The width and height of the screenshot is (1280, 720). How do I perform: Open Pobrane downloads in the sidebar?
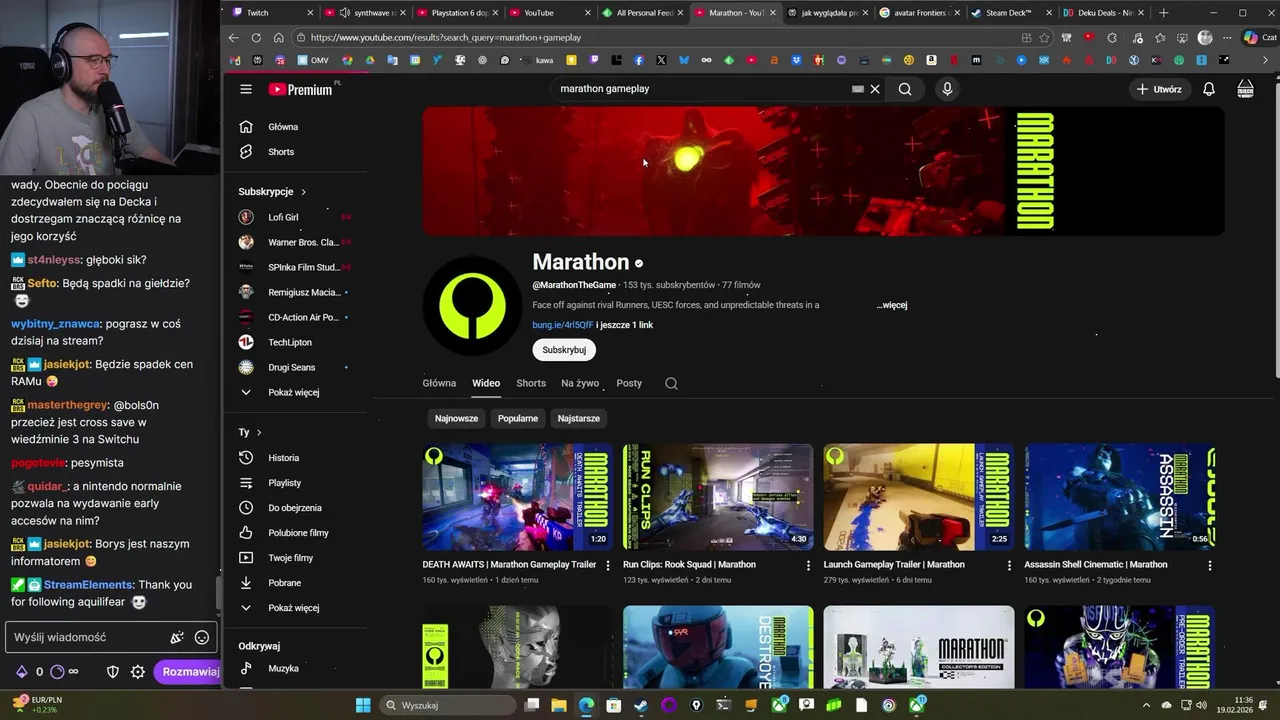pyautogui.click(x=284, y=583)
